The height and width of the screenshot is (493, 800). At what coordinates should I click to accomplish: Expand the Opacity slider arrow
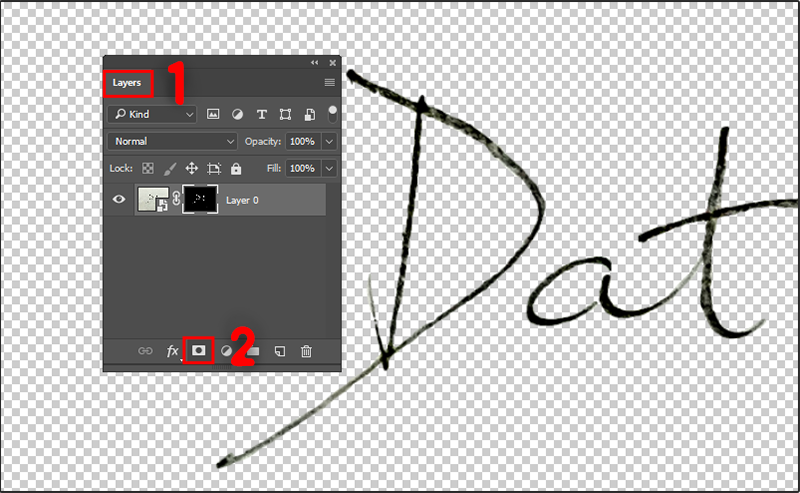(x=330, y=141)
